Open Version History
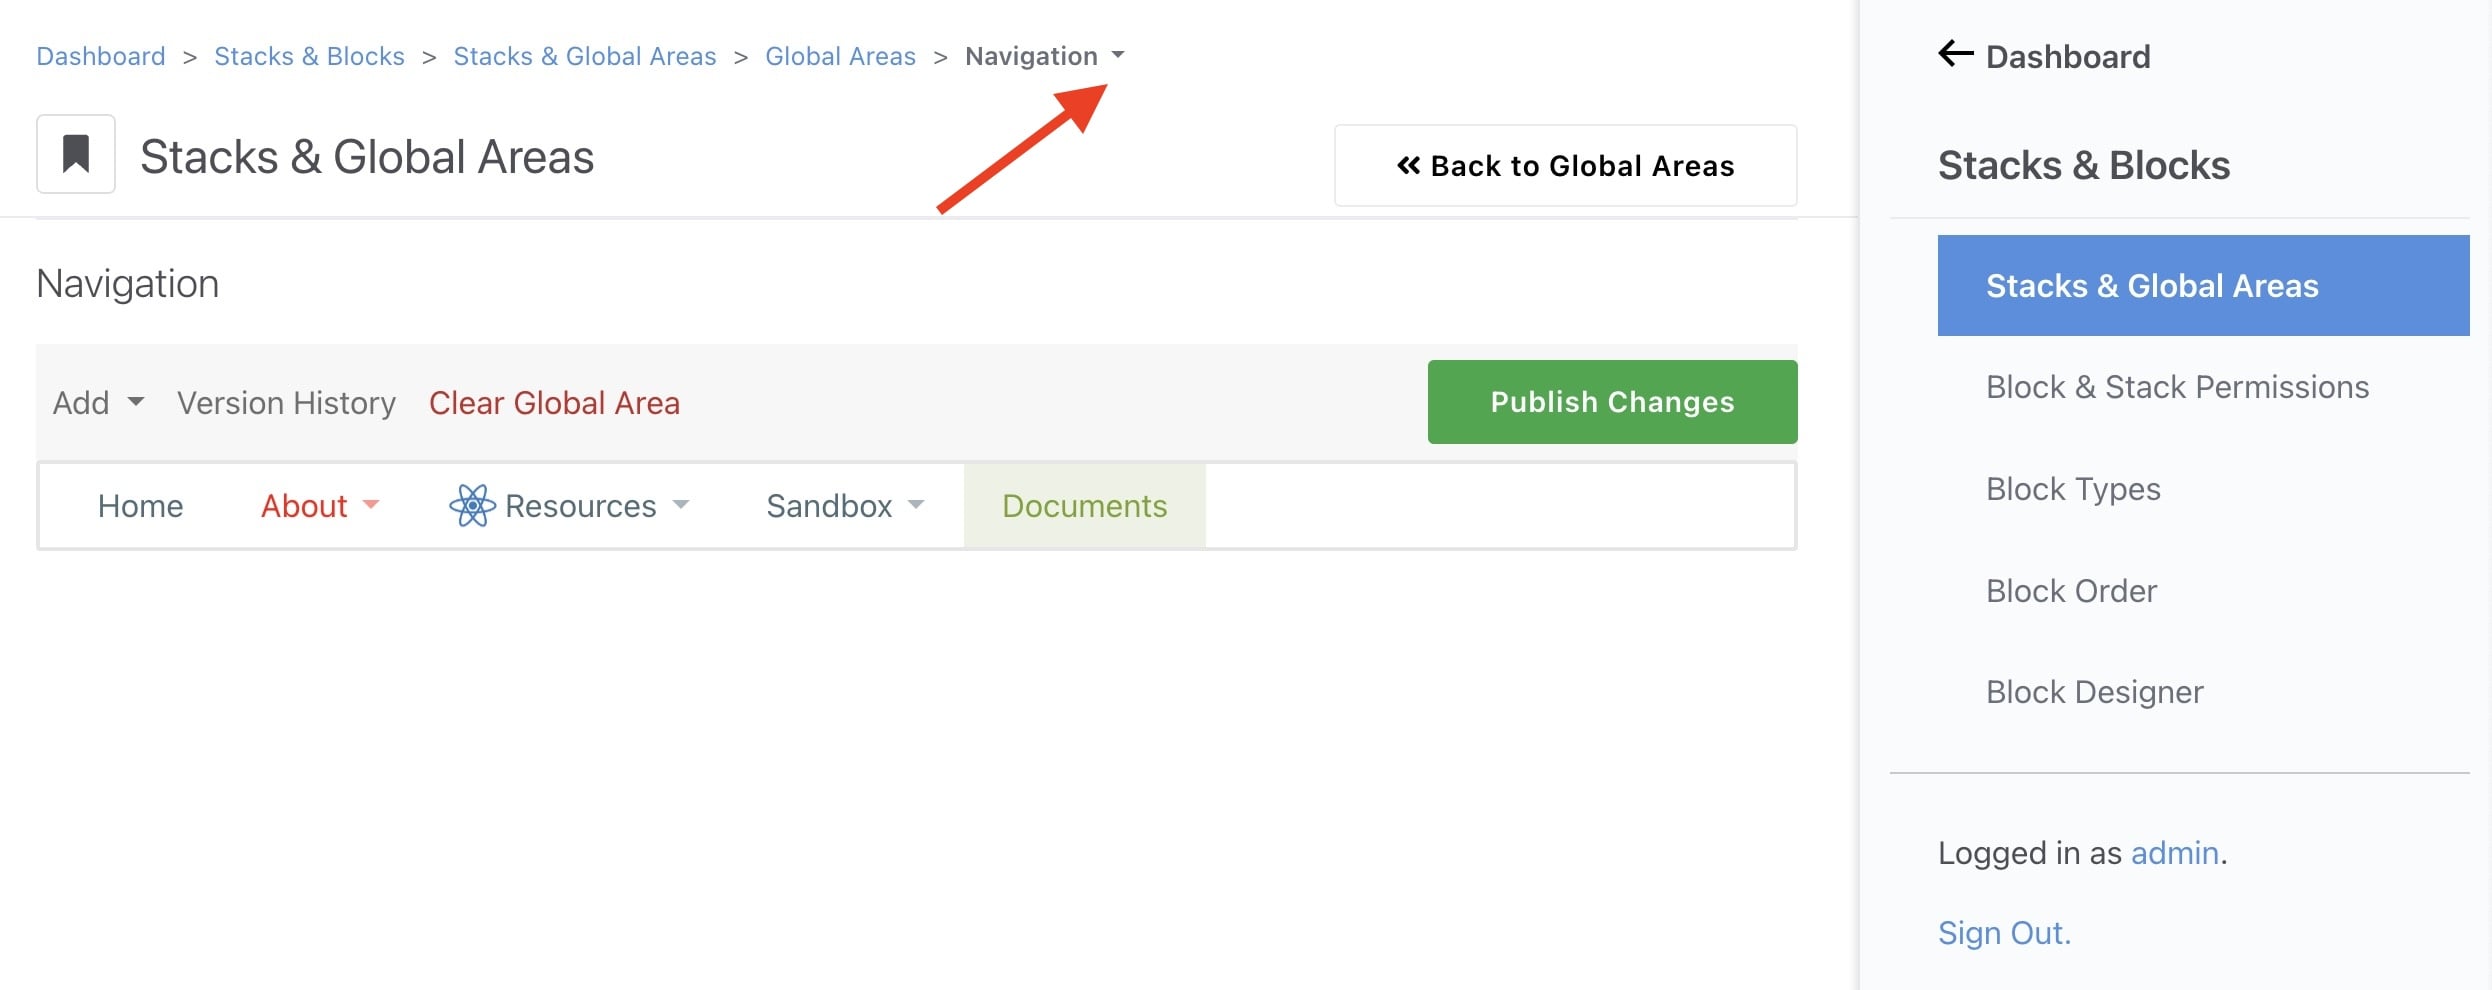The image size is (2492, 990). [x=286, y=403]
